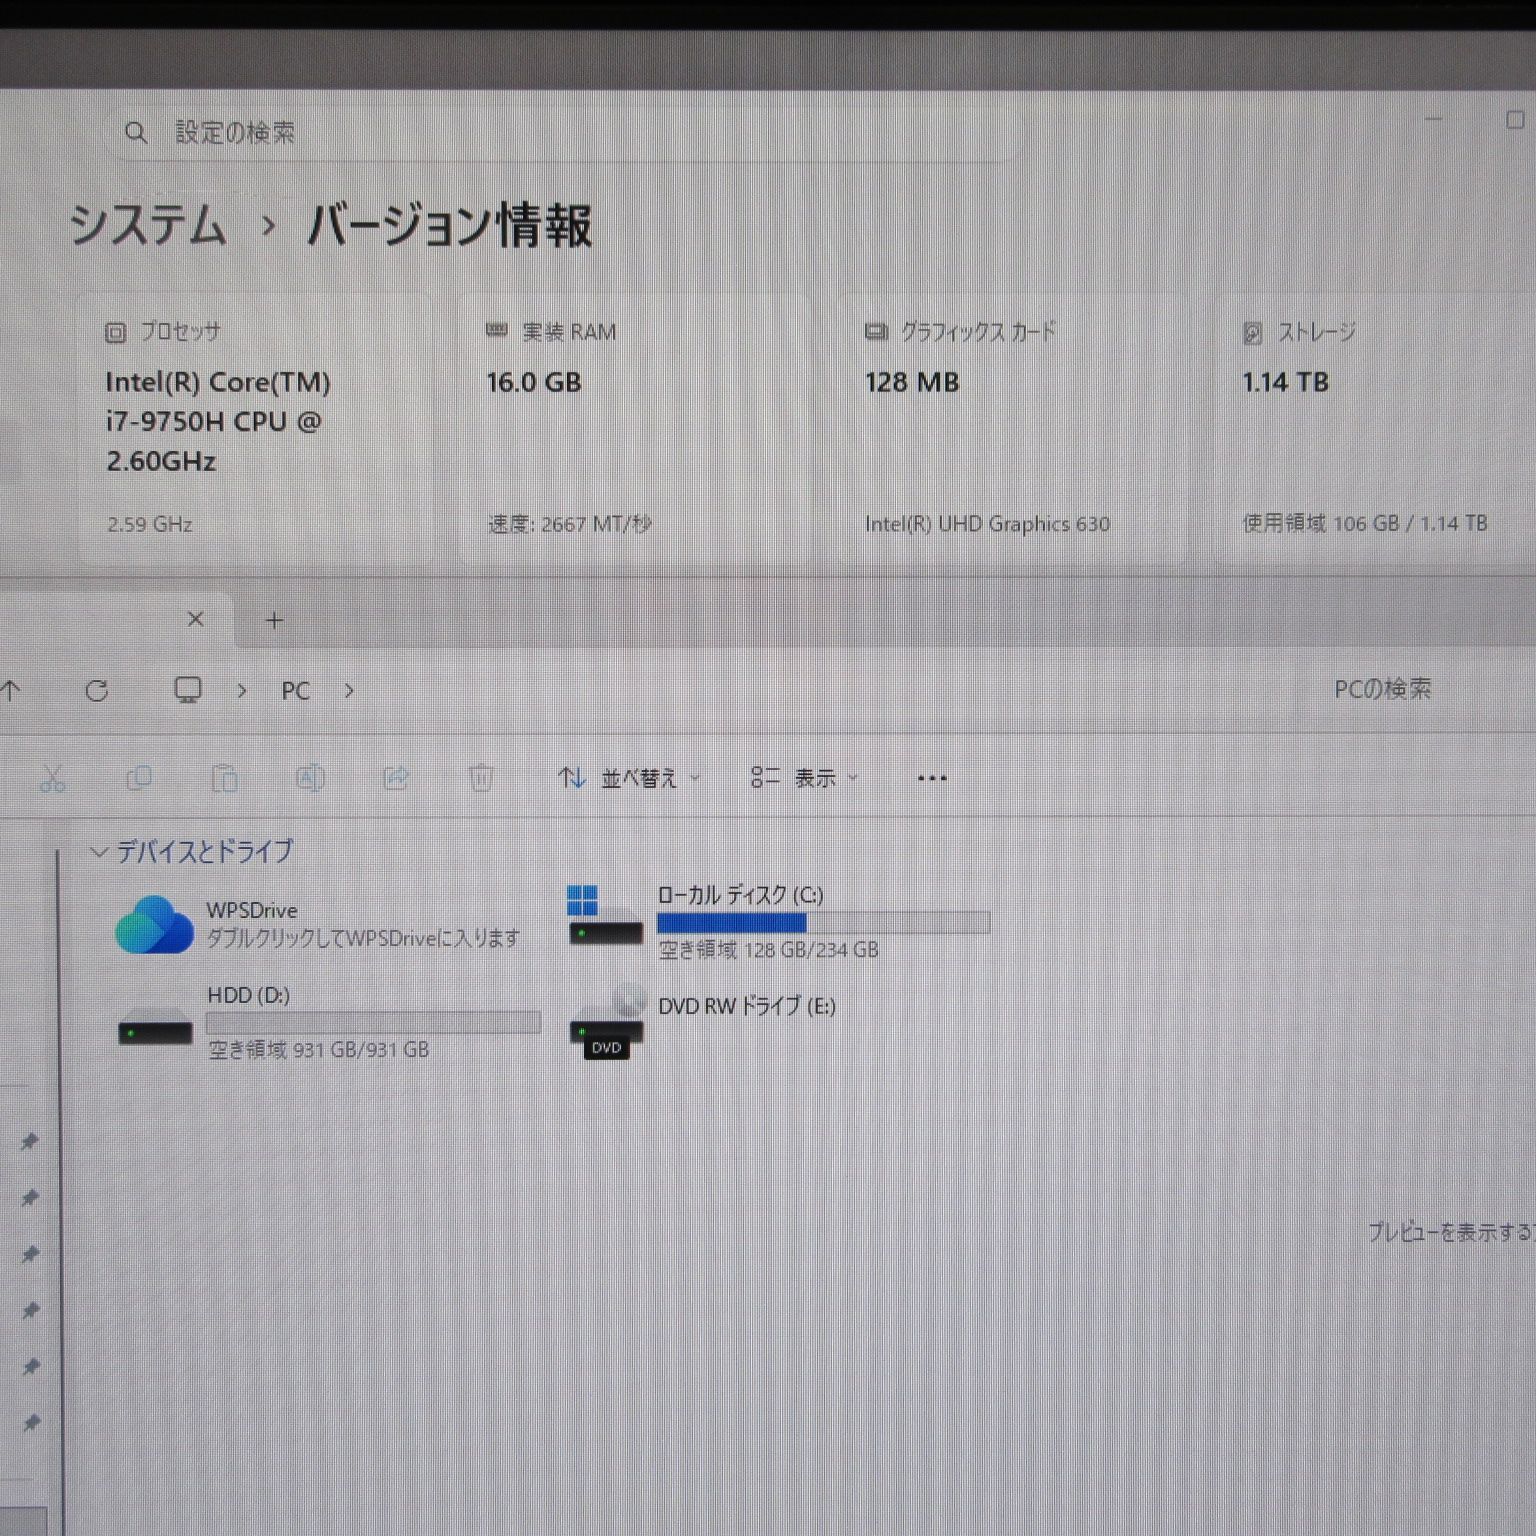The height and width of the screenshot is (1536, 1536).
Task: Open the three-dot more options menu
Action: (932, 778)
